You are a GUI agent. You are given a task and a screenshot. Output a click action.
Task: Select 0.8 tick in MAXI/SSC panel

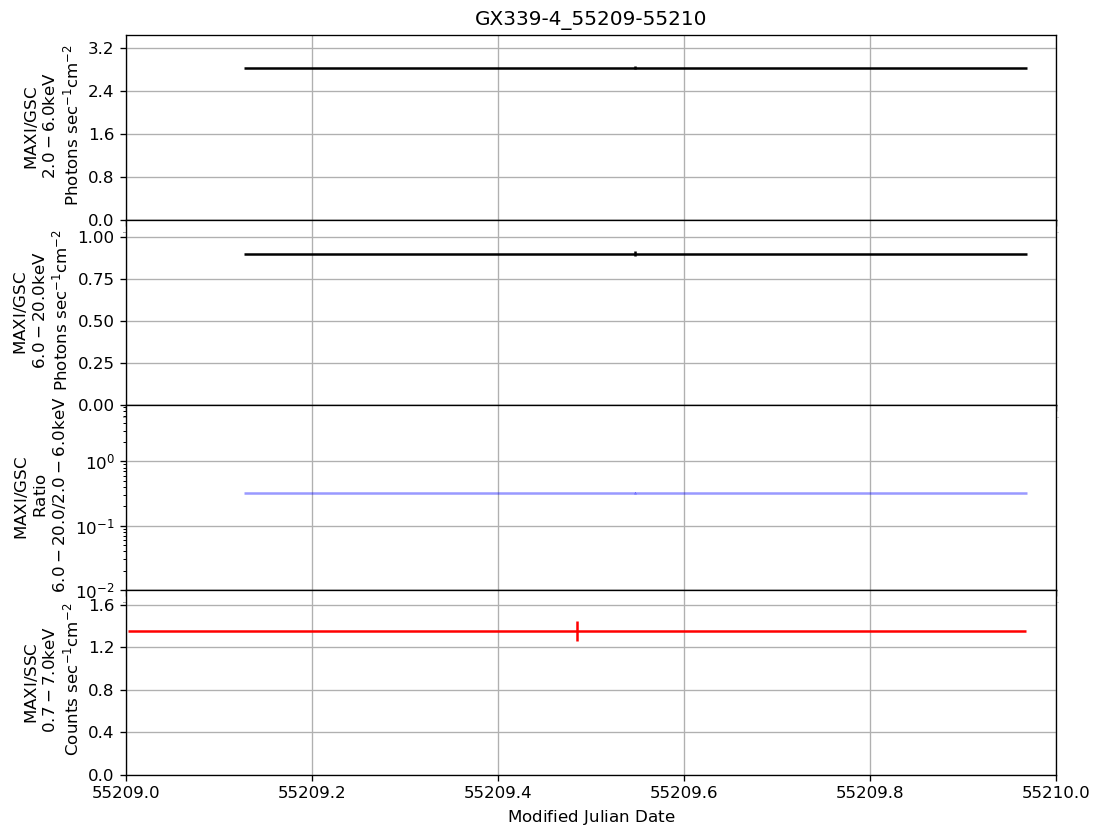[x=101, y=690]
